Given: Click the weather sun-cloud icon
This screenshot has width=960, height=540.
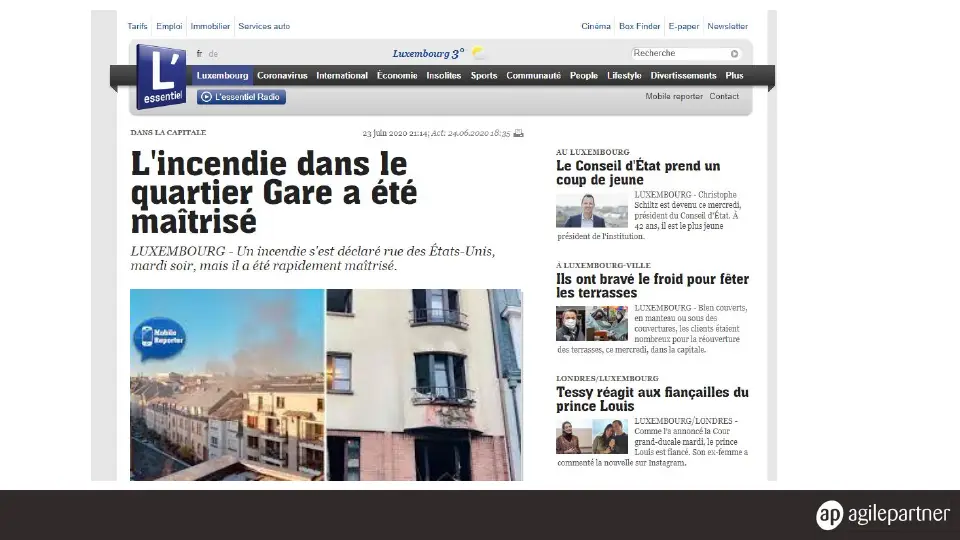Looking at the screenshot, I should pos(479,53).
